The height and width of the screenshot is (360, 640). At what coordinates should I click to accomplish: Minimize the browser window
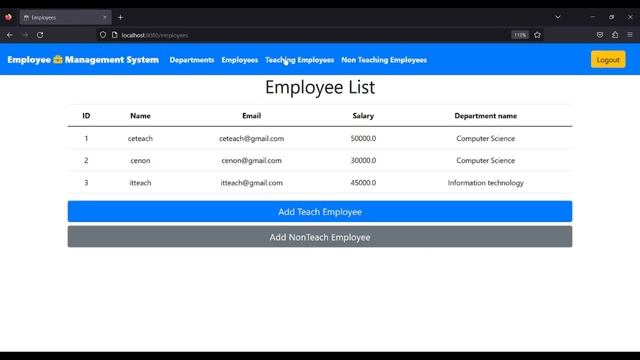pos(592,17)
